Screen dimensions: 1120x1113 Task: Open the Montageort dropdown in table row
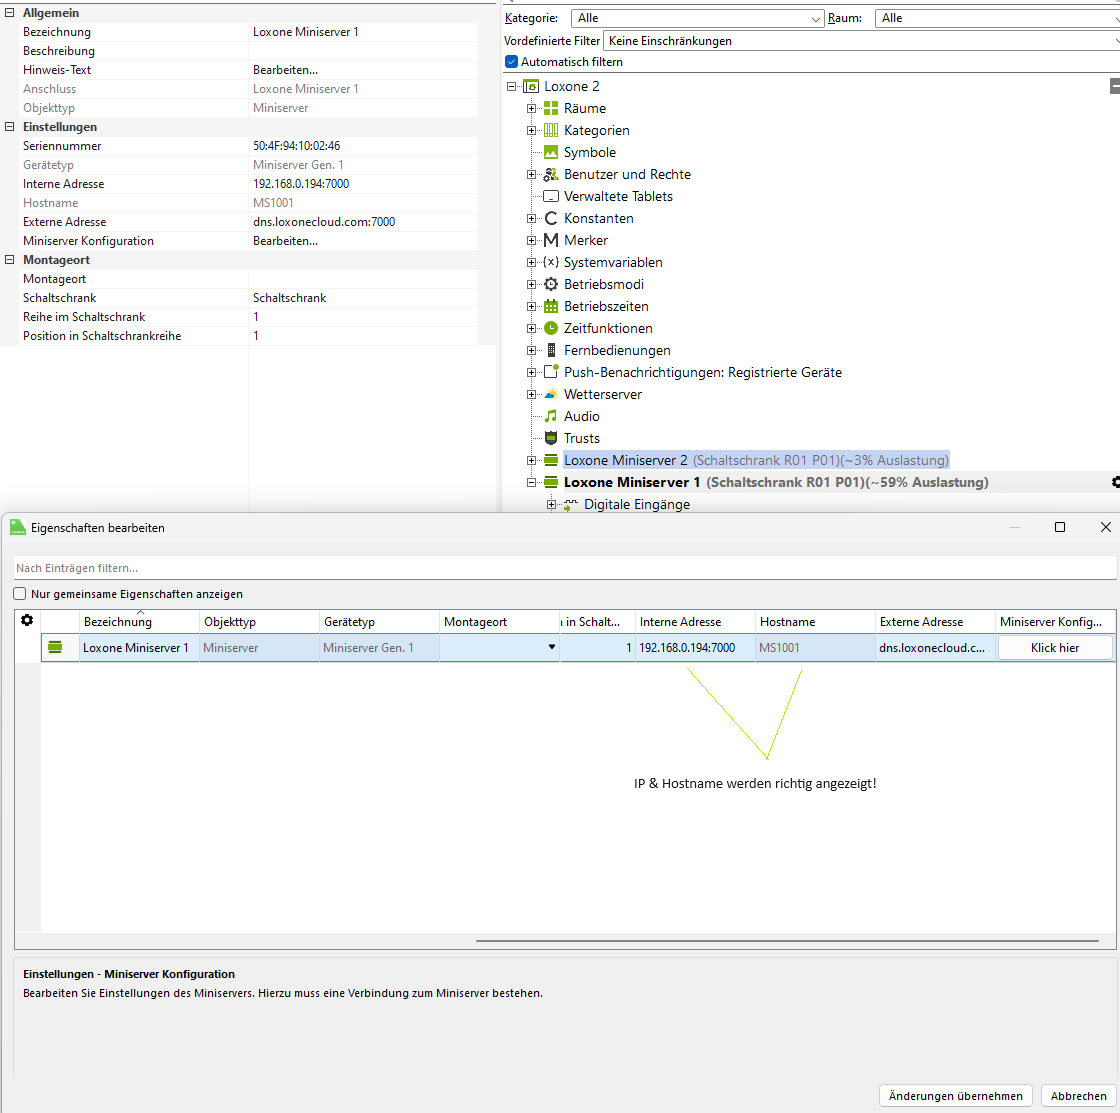point(551,647)
